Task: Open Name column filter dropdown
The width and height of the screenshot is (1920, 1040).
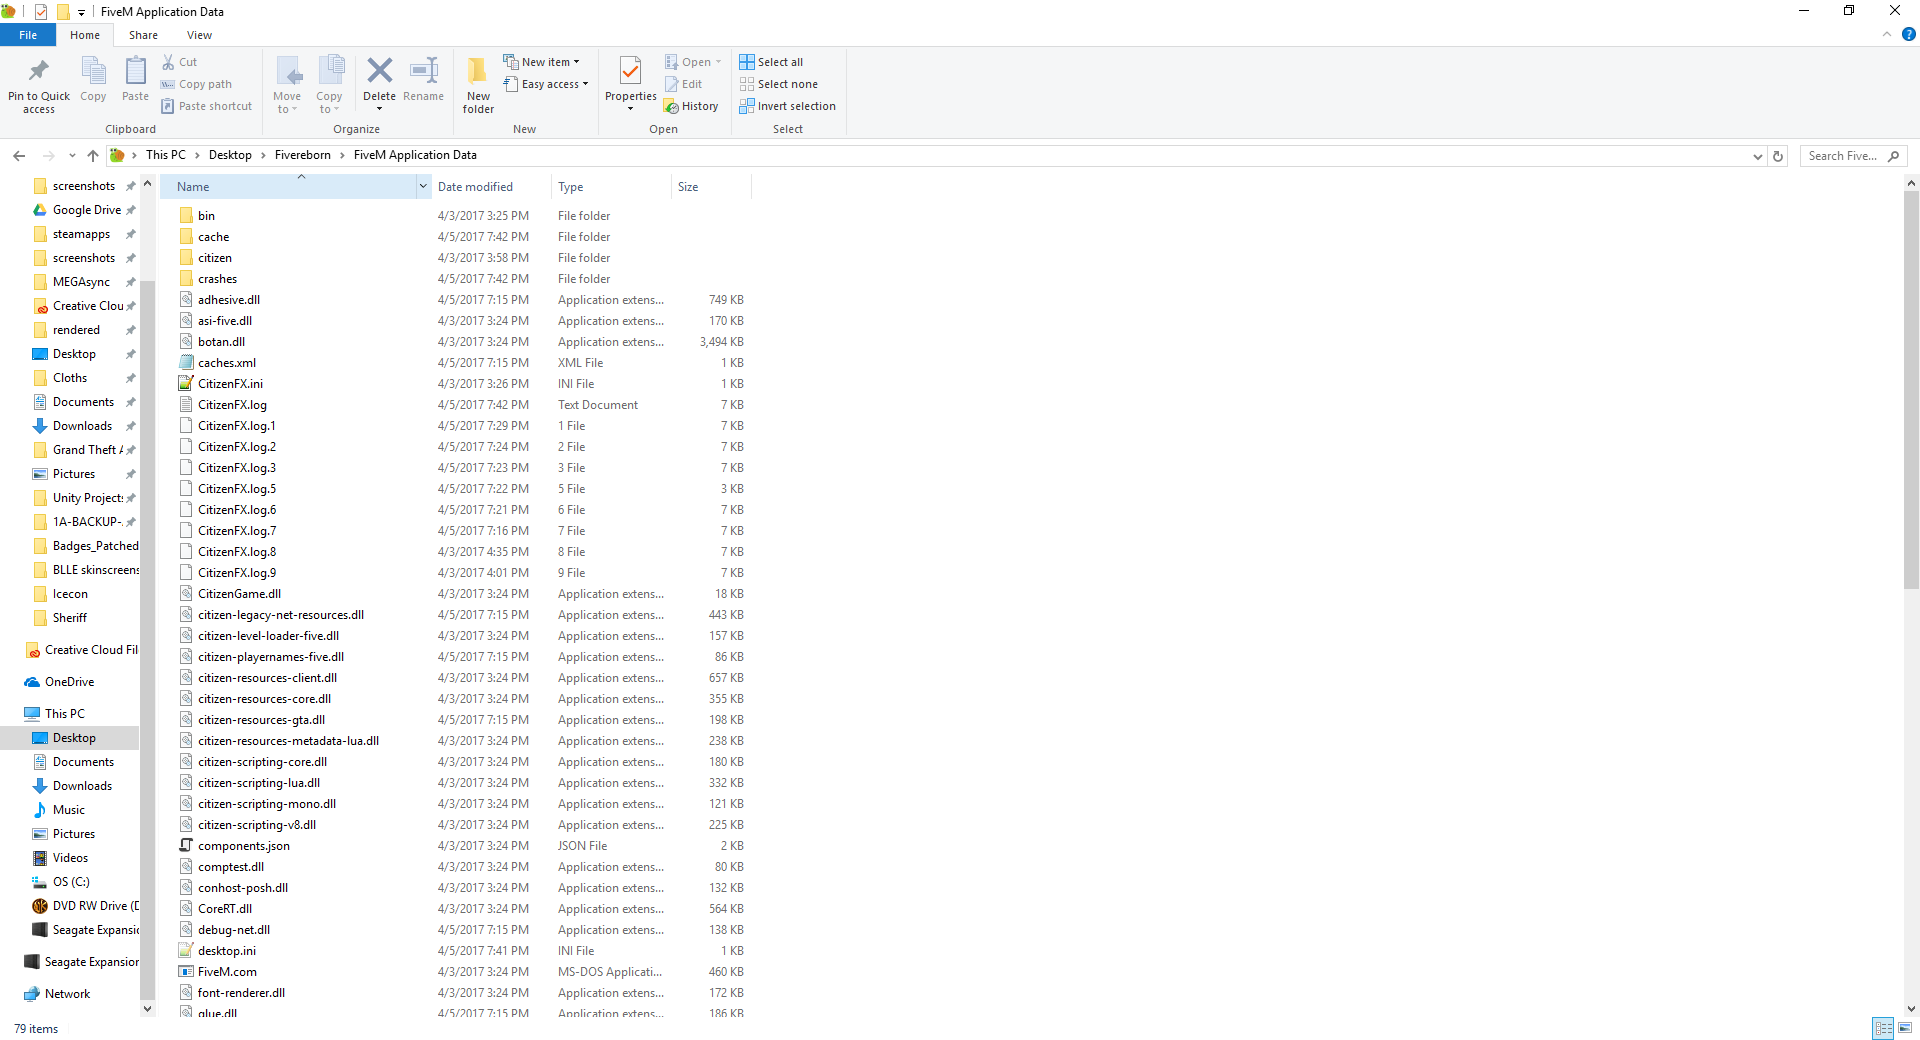Action: pos(423,186)
